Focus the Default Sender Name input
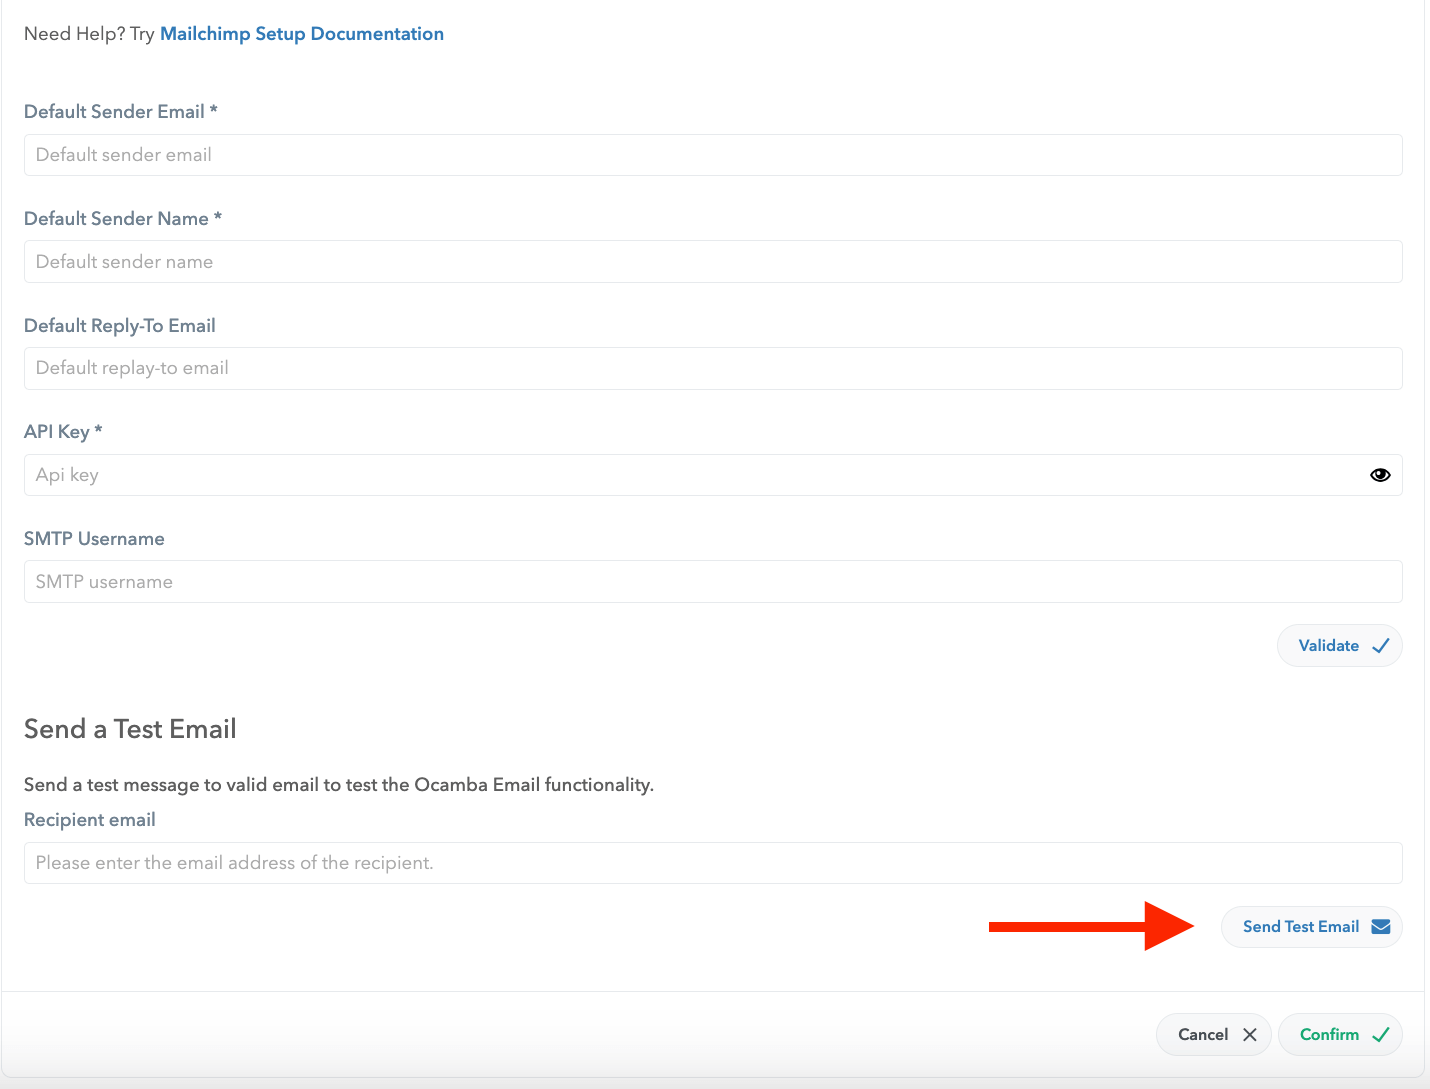 [713, 262]
